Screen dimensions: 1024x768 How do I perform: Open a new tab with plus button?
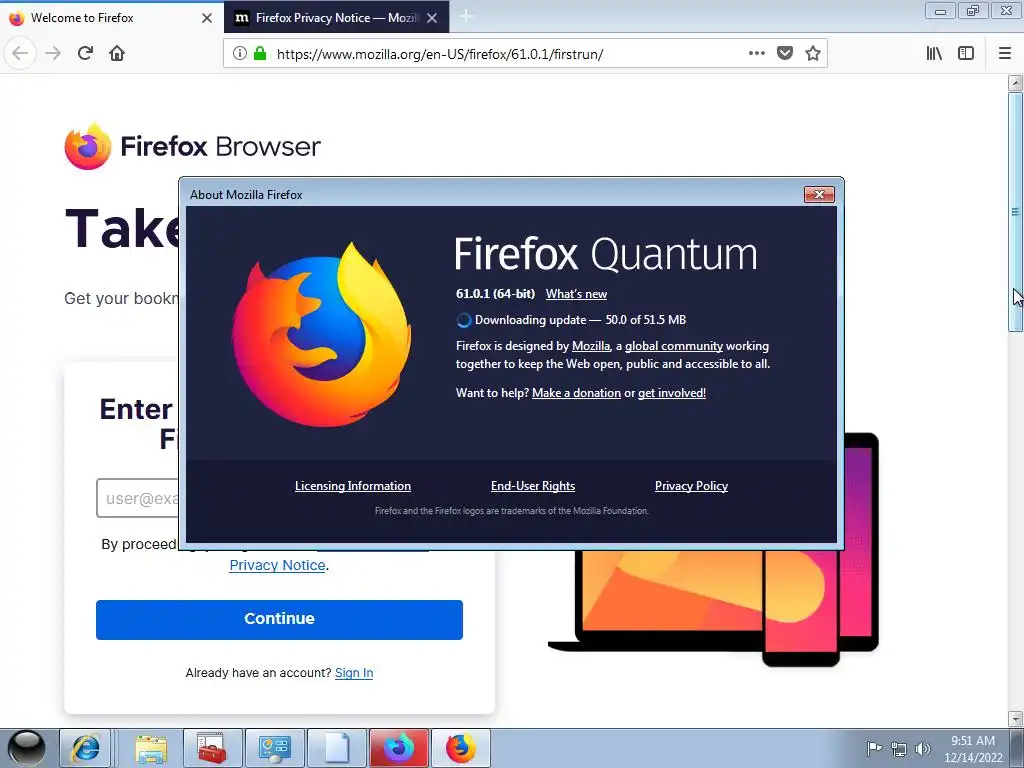click(x=466, y=17)
